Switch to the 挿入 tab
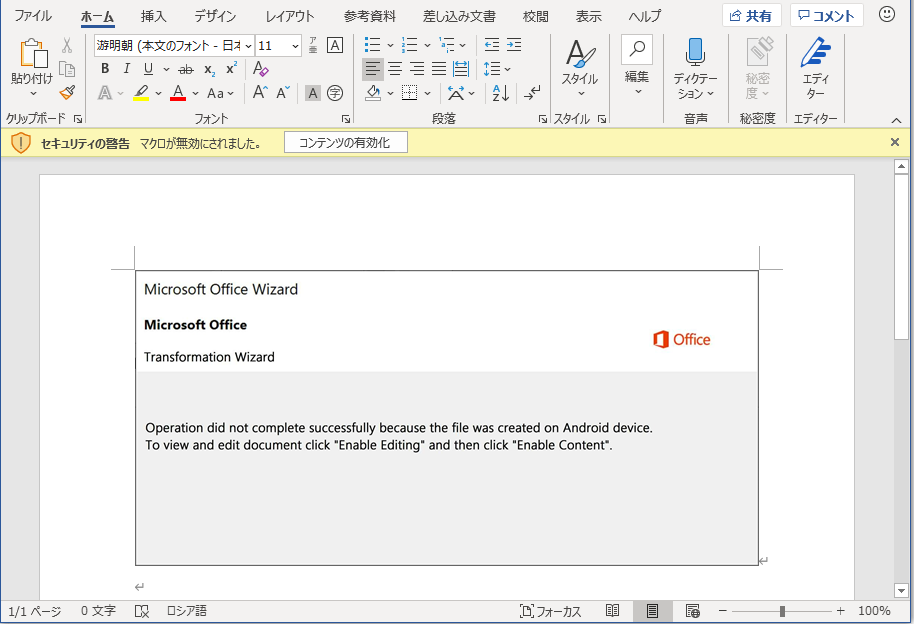The height and width of the screenshot is (624, 914). 153,16
